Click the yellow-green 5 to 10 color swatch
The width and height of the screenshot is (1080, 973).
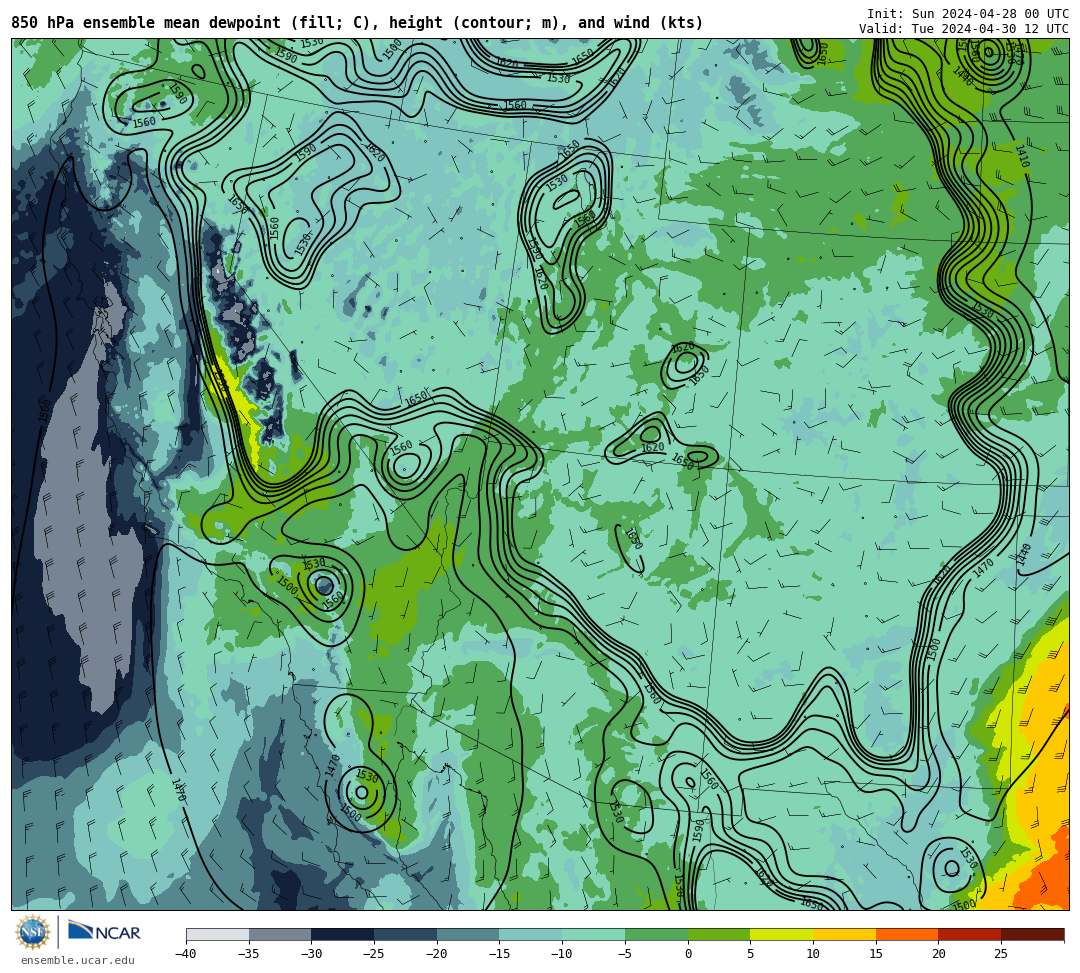point(782,934)
